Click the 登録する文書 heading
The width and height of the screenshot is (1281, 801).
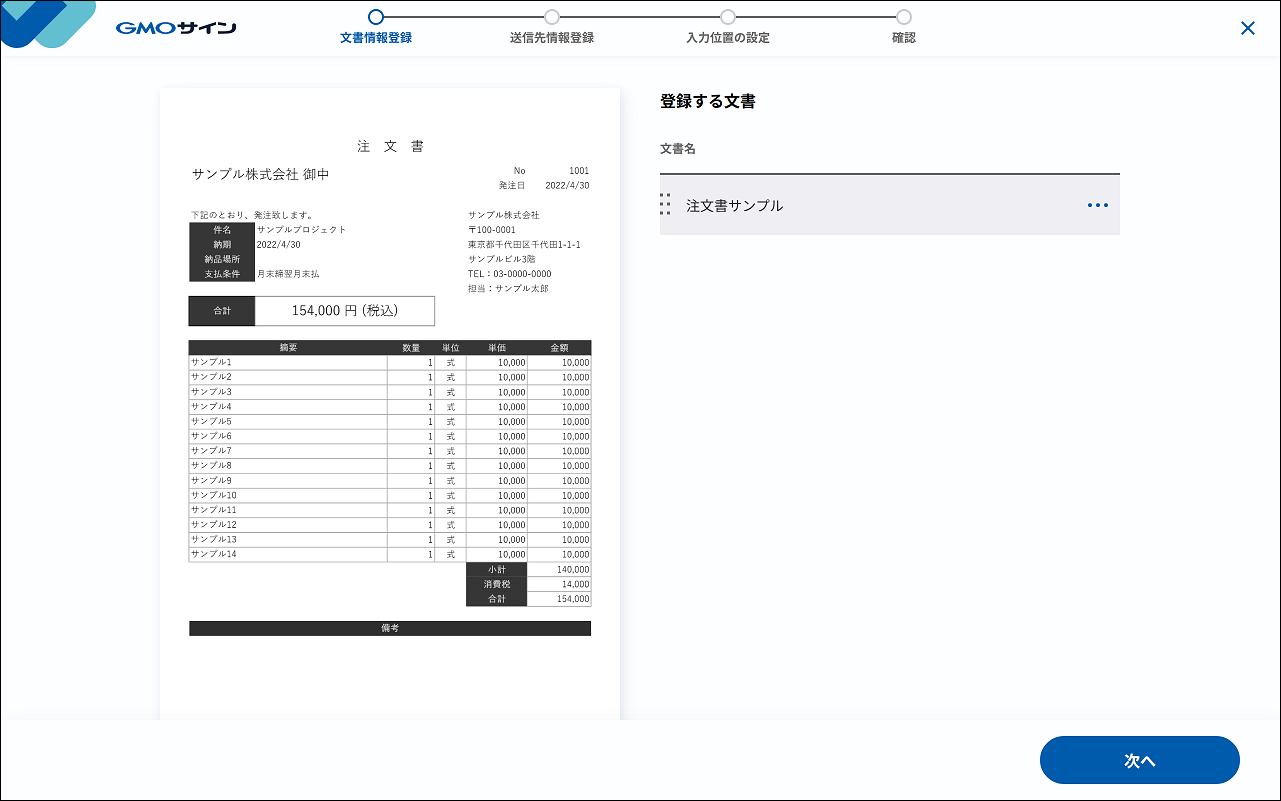pyautogui.click(x=708, y=101)
